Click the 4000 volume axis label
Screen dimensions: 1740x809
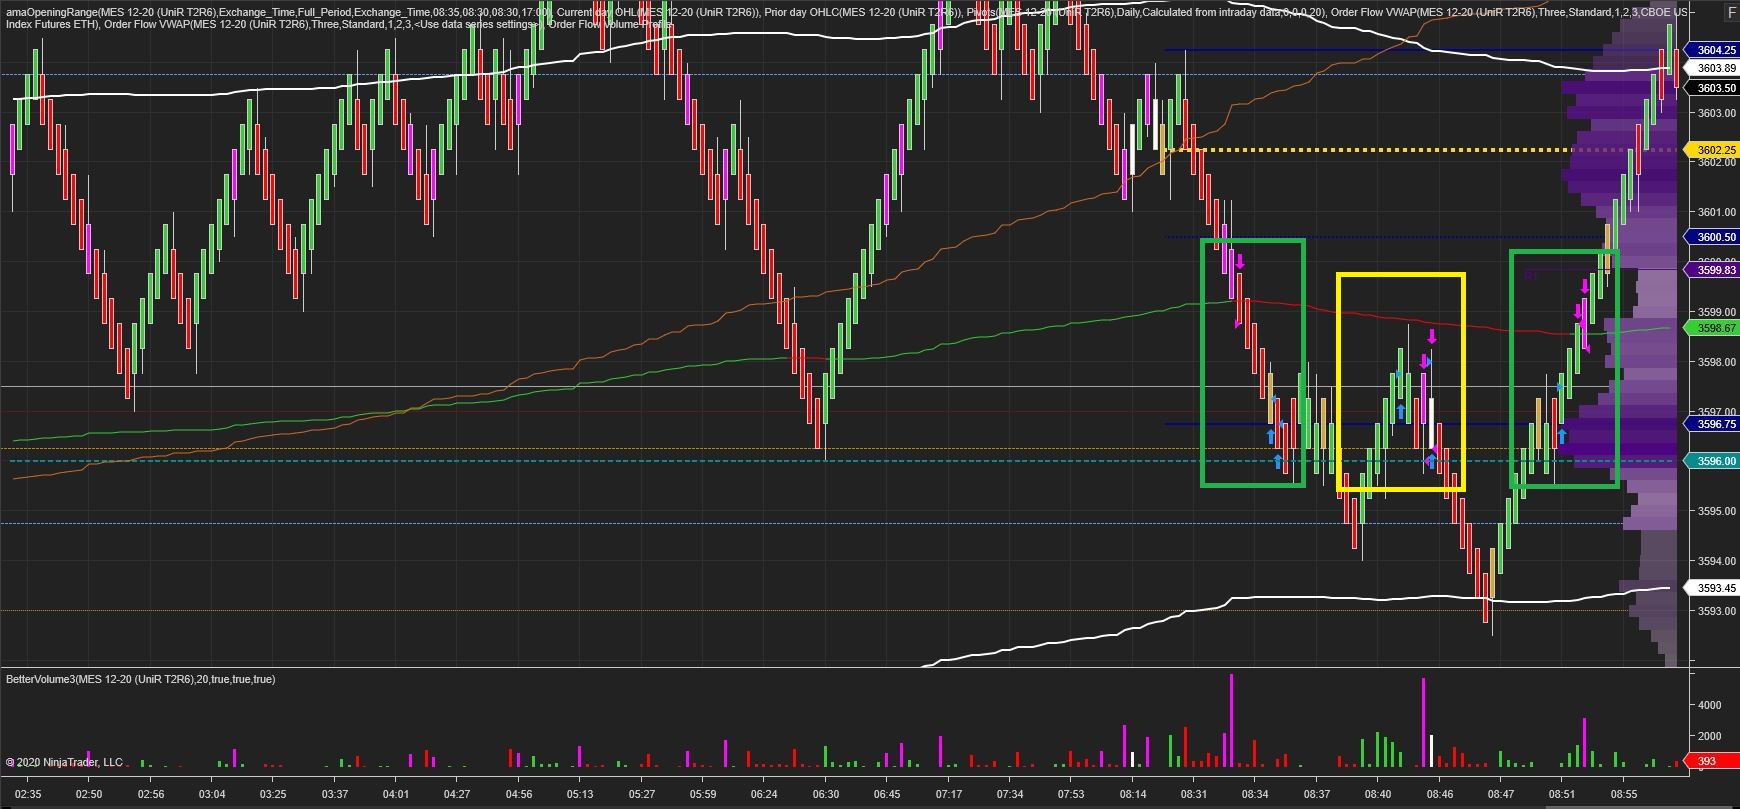pos(1709,705)
